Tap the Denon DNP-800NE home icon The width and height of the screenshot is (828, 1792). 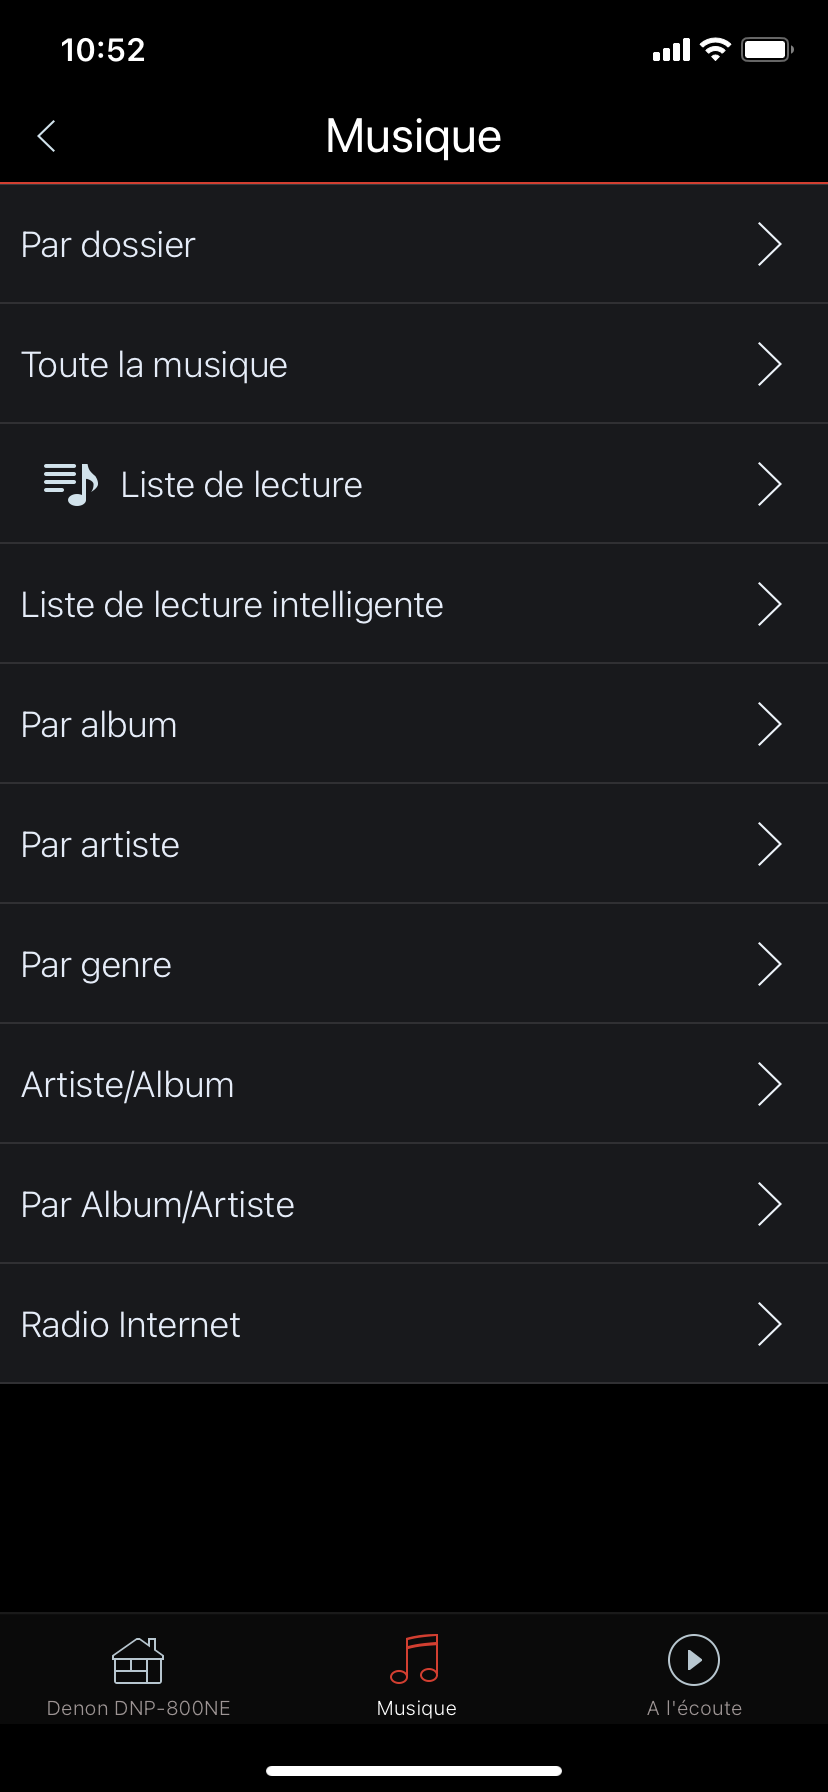[x=138, y=1661]
